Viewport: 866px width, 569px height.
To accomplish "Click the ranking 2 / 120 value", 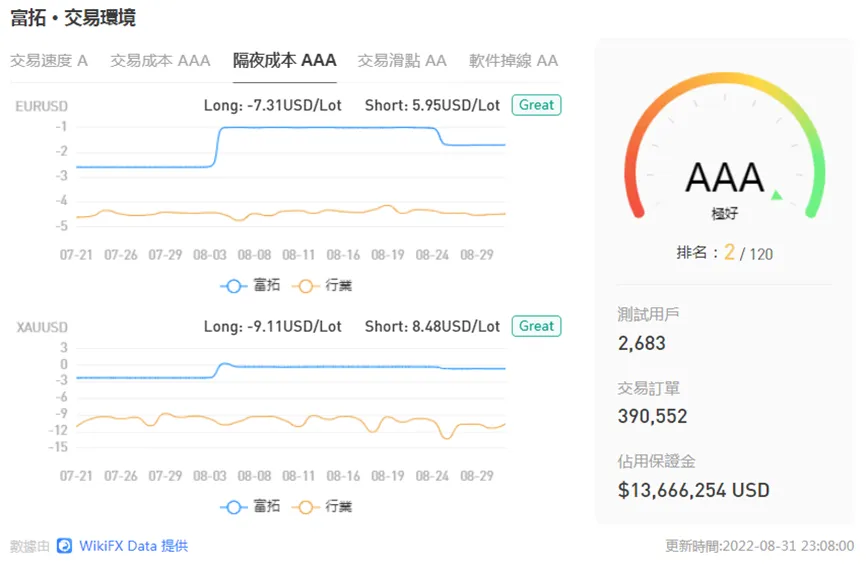I will click(748, 253).
